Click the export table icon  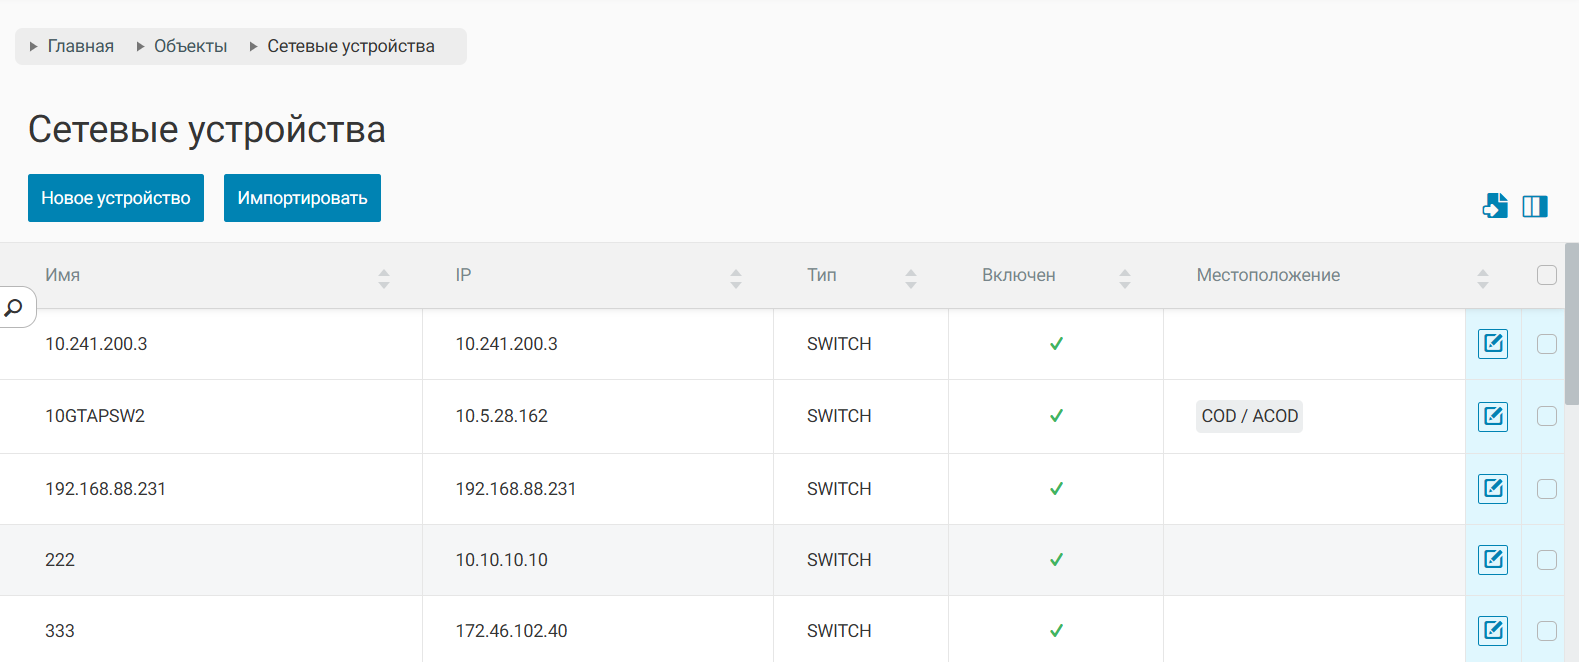1494,206
